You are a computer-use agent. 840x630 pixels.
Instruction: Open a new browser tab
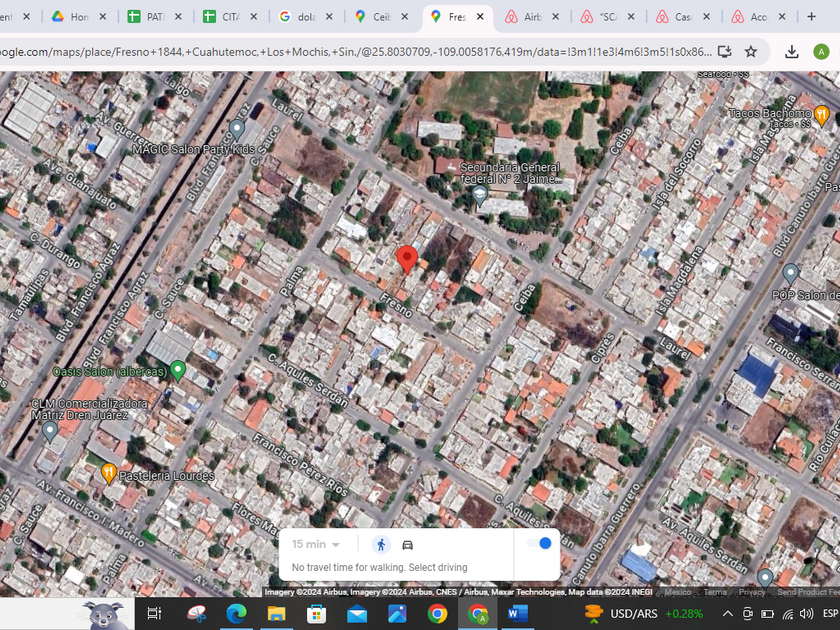pos(811,17)
